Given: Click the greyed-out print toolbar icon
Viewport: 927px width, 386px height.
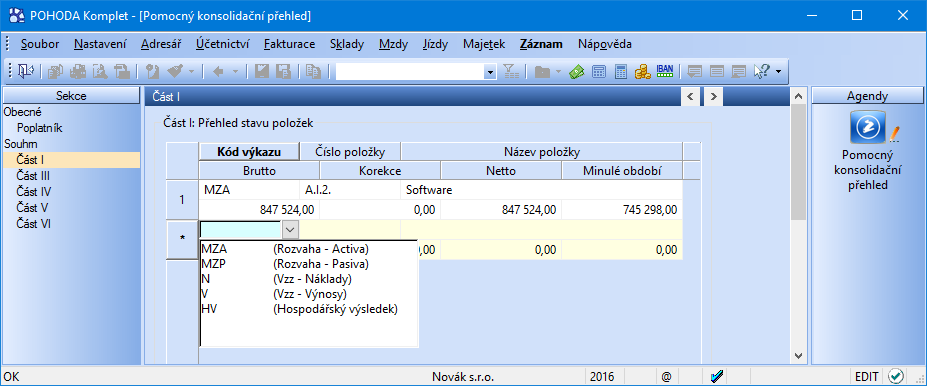Looking at the screenshot, I should coord(78,72).
